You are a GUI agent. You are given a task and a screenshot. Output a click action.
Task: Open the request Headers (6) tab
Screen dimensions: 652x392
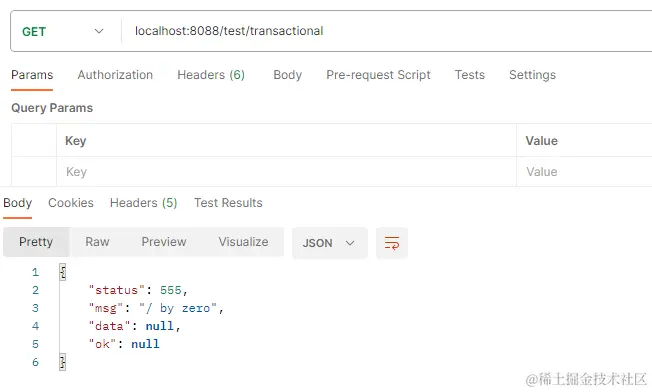pyautogui.click(x=211, y=75)
